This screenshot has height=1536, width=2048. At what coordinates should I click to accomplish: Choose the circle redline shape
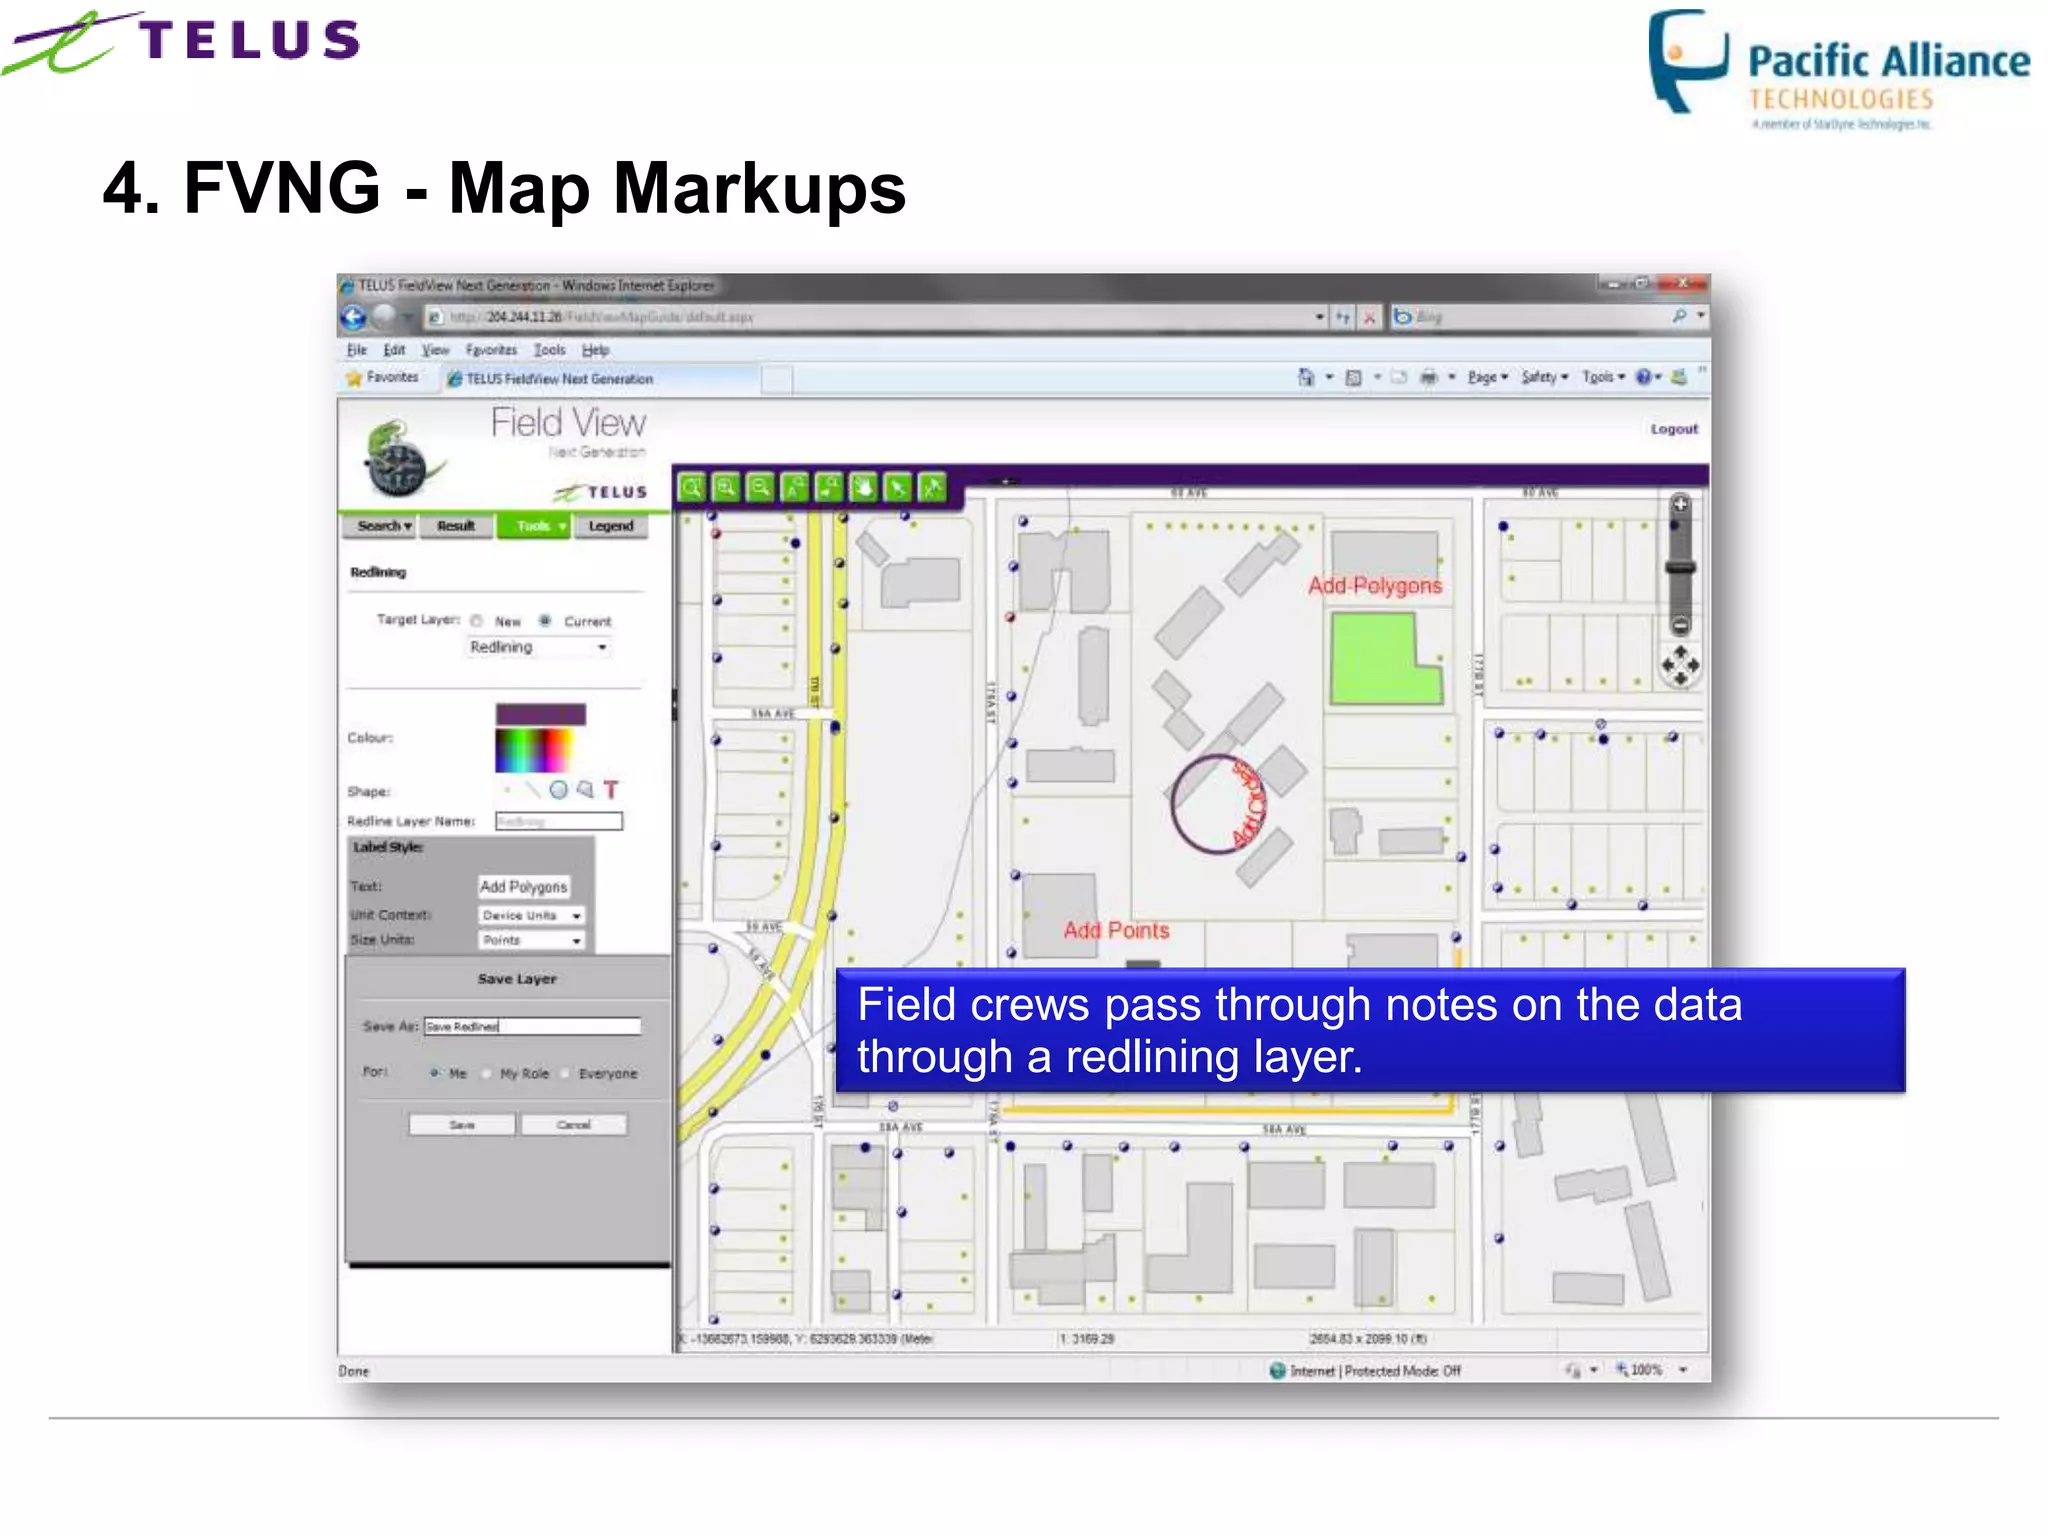[558, 790]
